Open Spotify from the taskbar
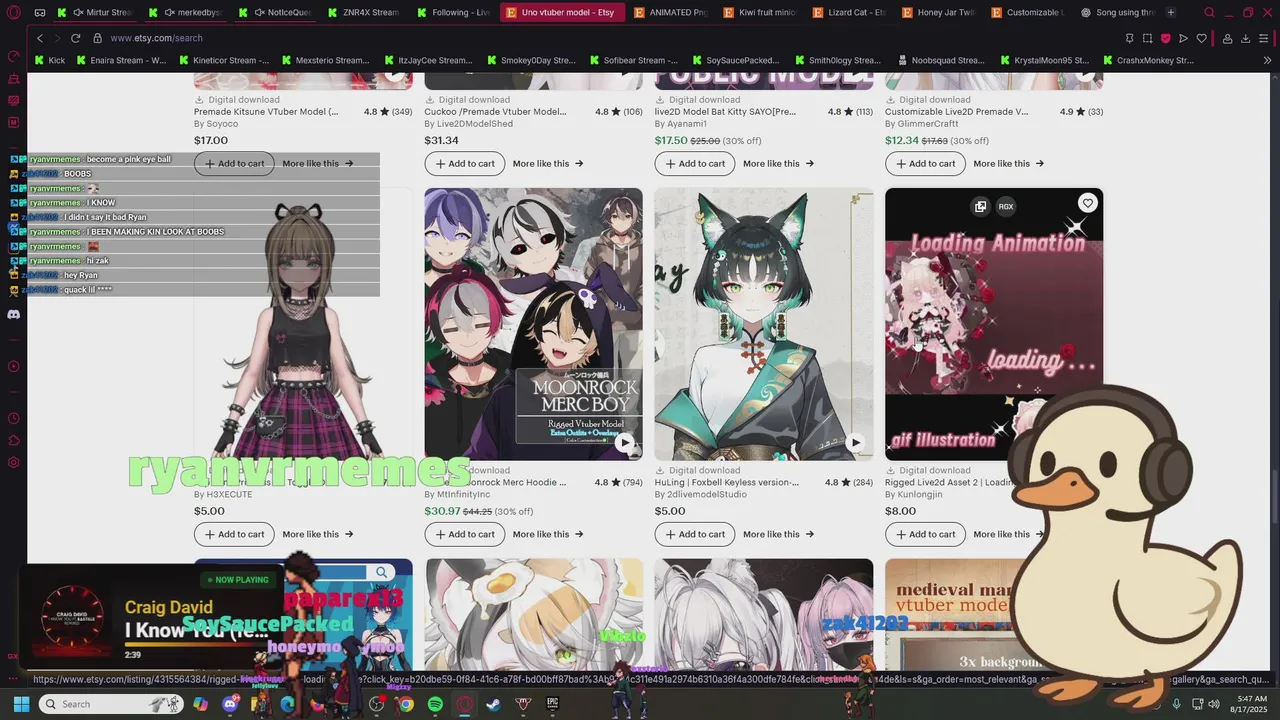 click(x=435, y=704)
